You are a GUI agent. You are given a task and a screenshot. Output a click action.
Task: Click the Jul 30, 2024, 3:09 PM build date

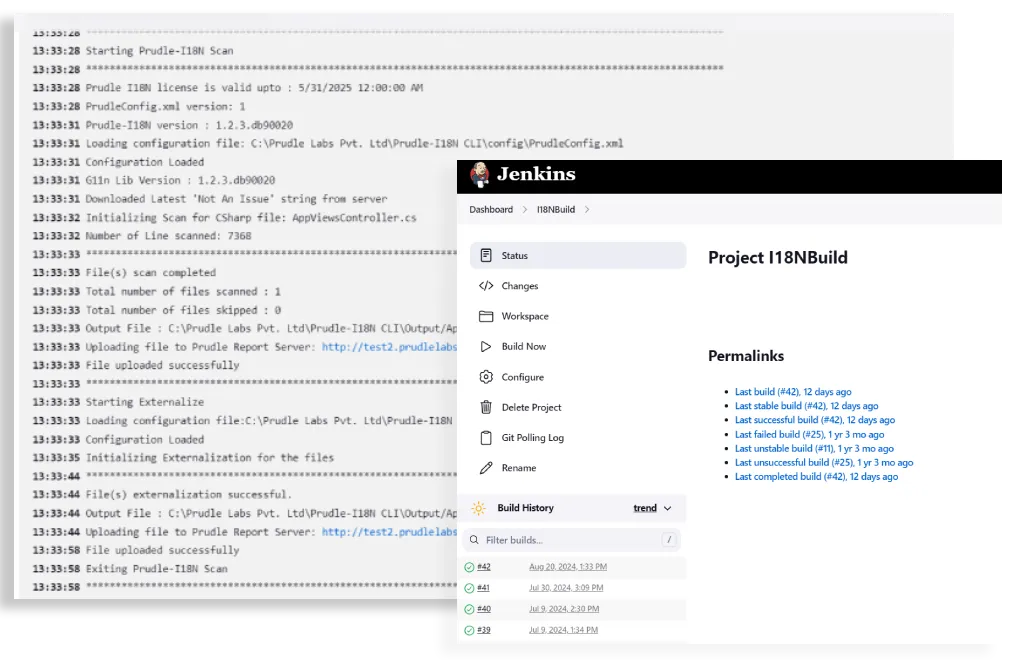566,588
